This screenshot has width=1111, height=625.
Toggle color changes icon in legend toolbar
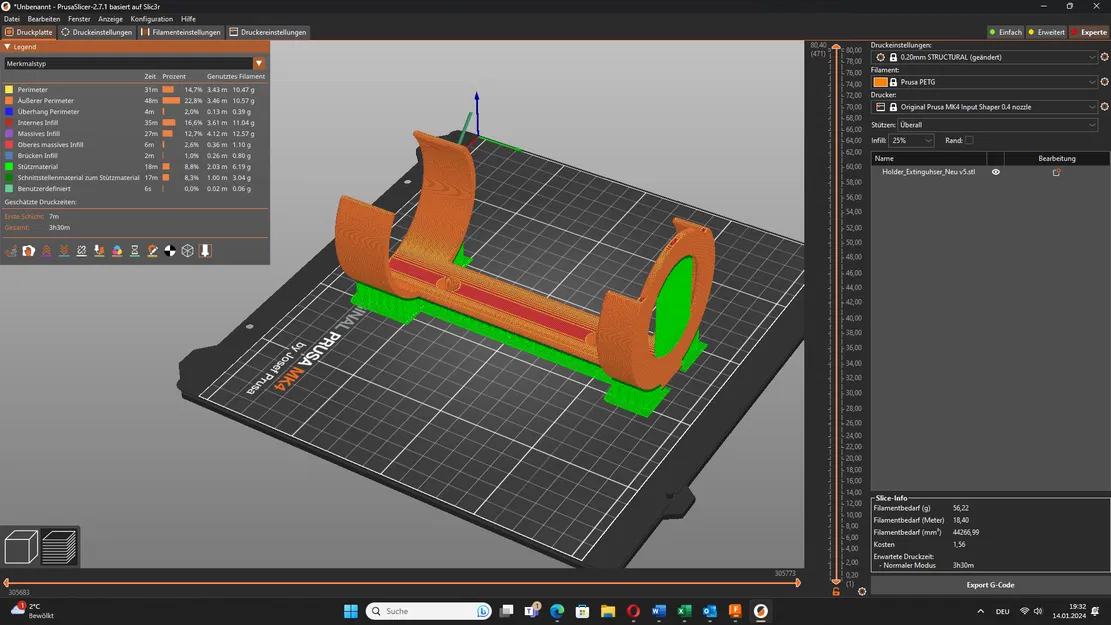[117, 251]
